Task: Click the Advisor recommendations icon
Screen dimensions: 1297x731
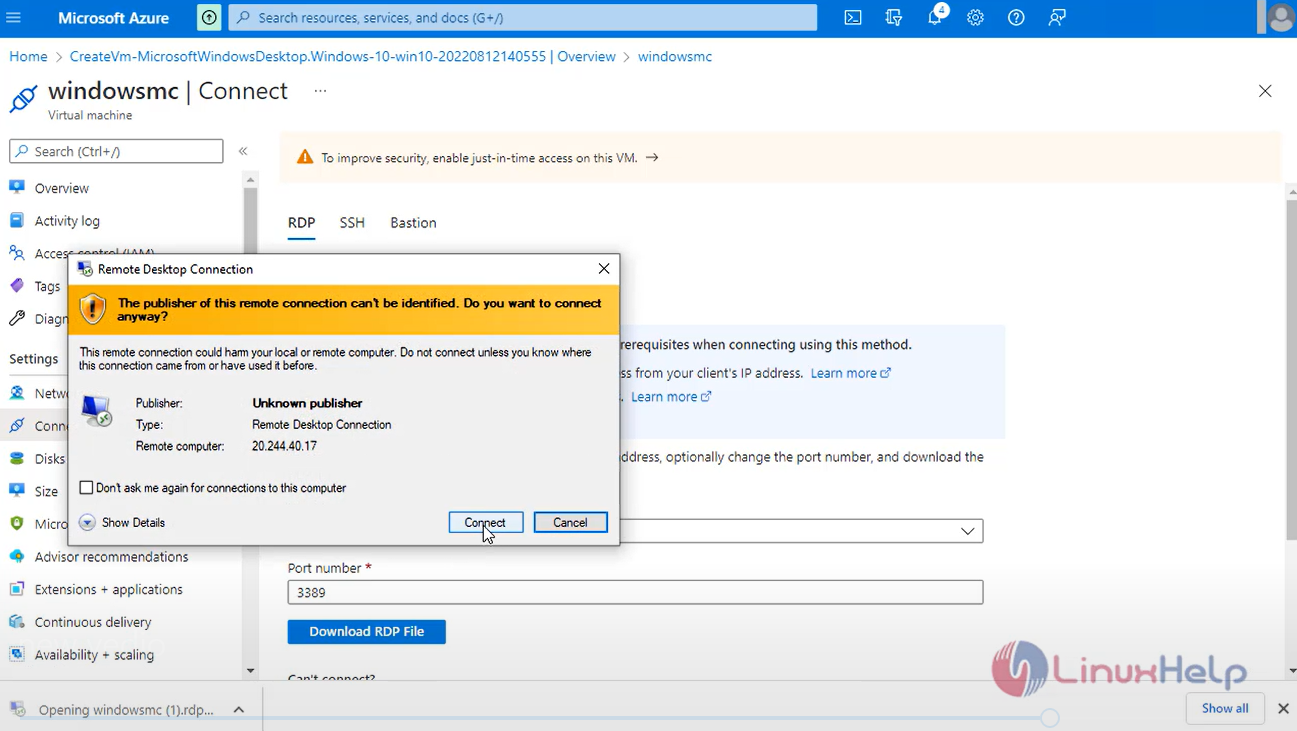Action: pos(17,556)
